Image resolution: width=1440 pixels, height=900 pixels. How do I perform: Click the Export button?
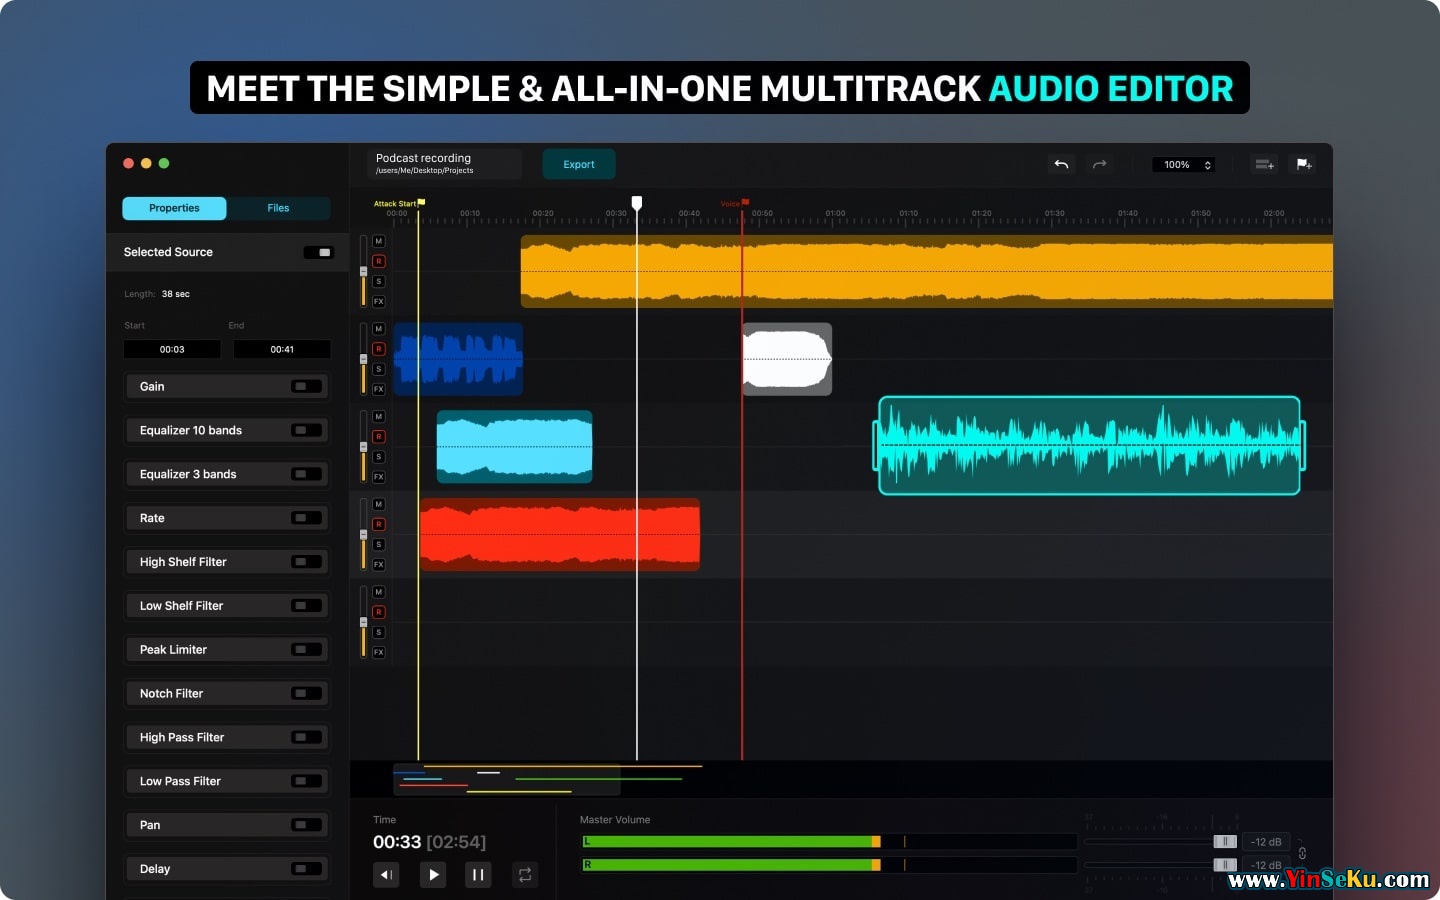click(579, 165)
